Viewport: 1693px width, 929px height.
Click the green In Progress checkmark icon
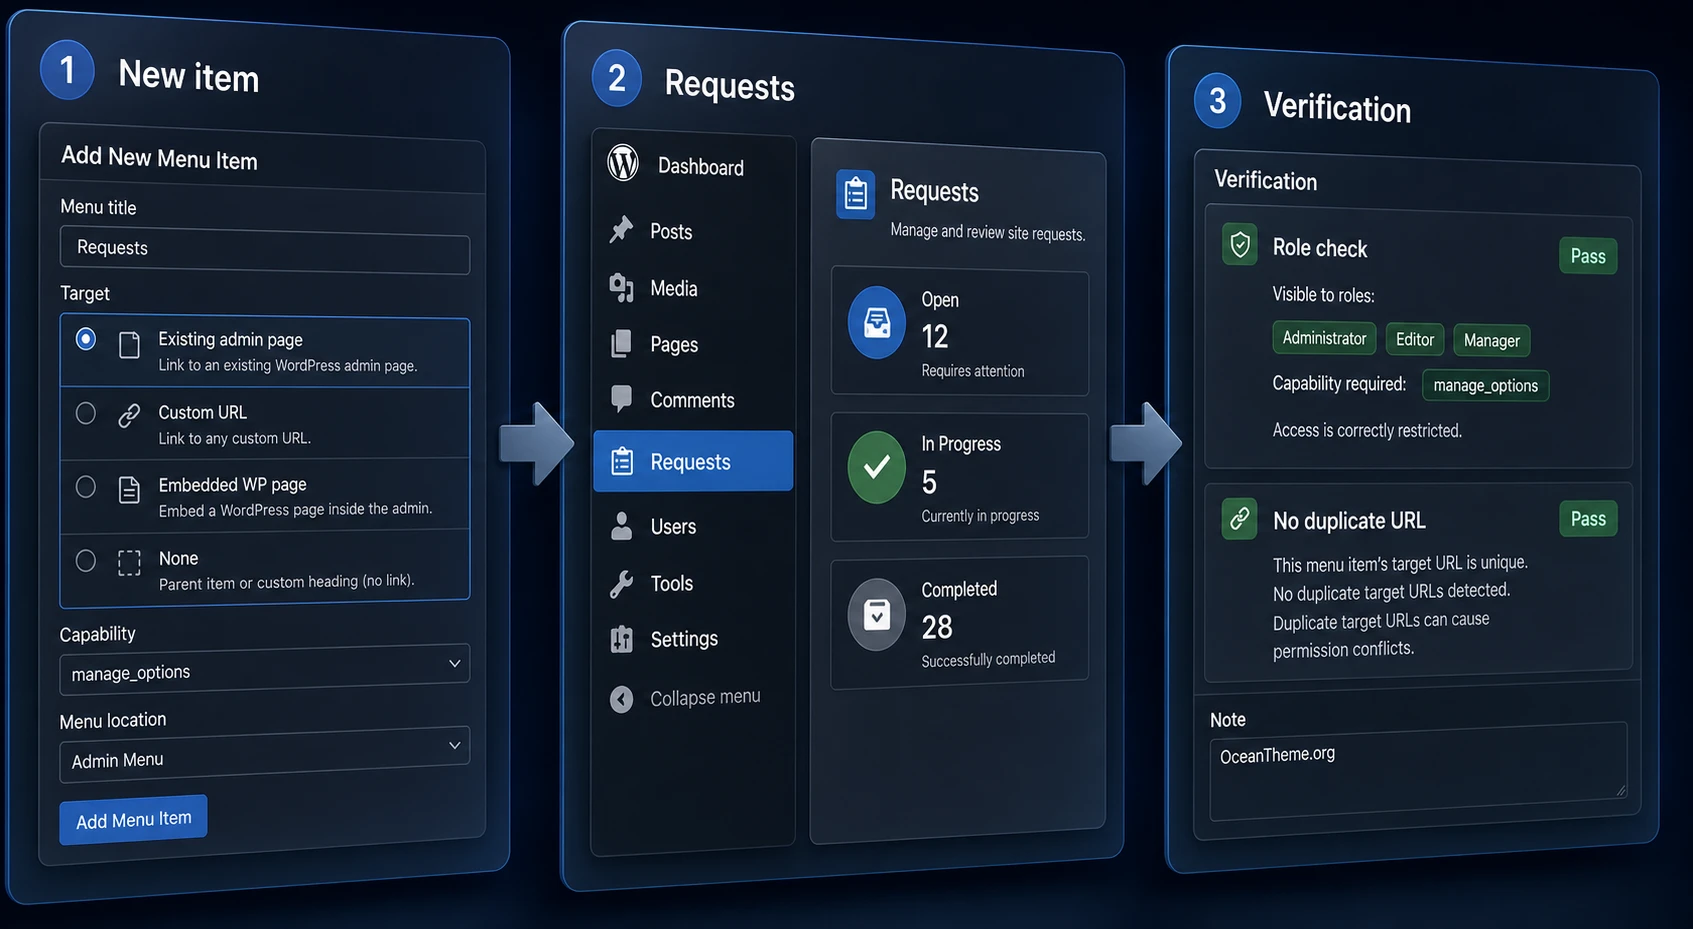[x=877, y=466]
